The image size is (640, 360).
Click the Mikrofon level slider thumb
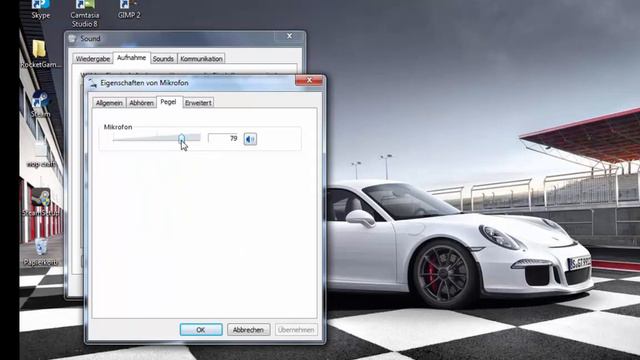tap(182, 138)
